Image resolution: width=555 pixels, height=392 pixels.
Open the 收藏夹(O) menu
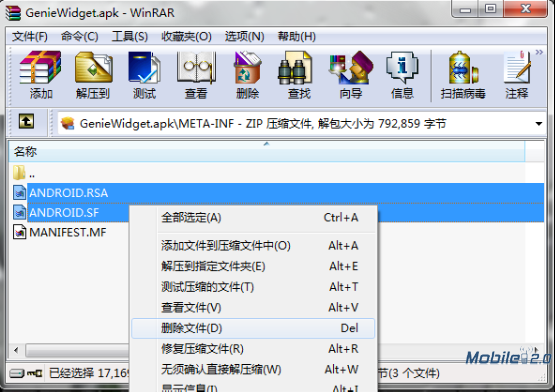(186, 36)
